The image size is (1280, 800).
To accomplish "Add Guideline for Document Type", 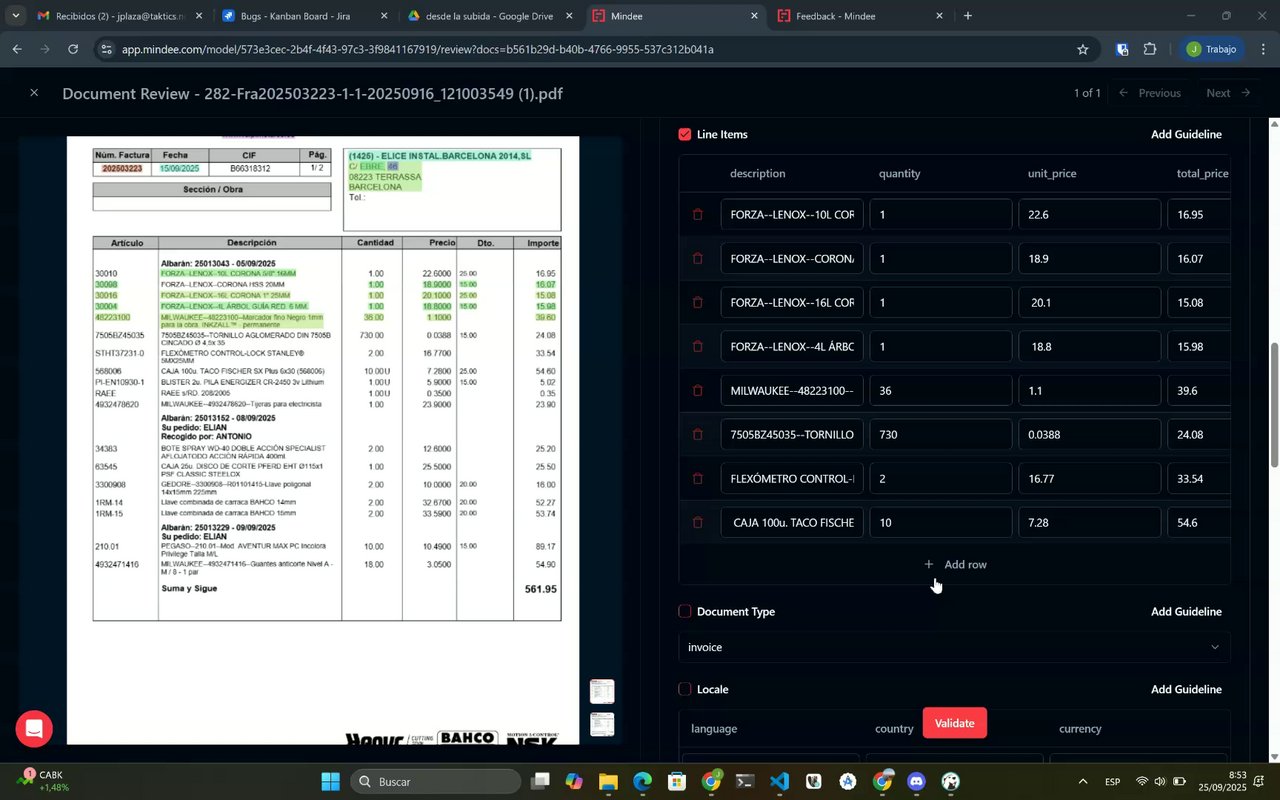I will (1186, 611).
